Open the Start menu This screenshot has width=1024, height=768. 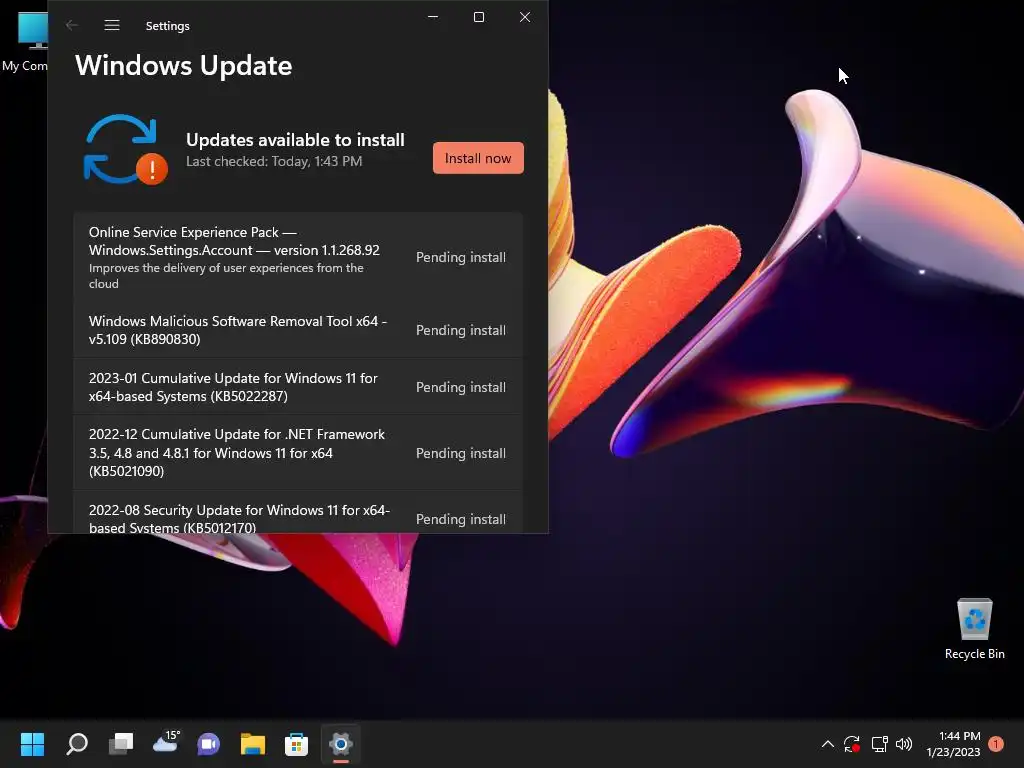[x=32, y=744]
